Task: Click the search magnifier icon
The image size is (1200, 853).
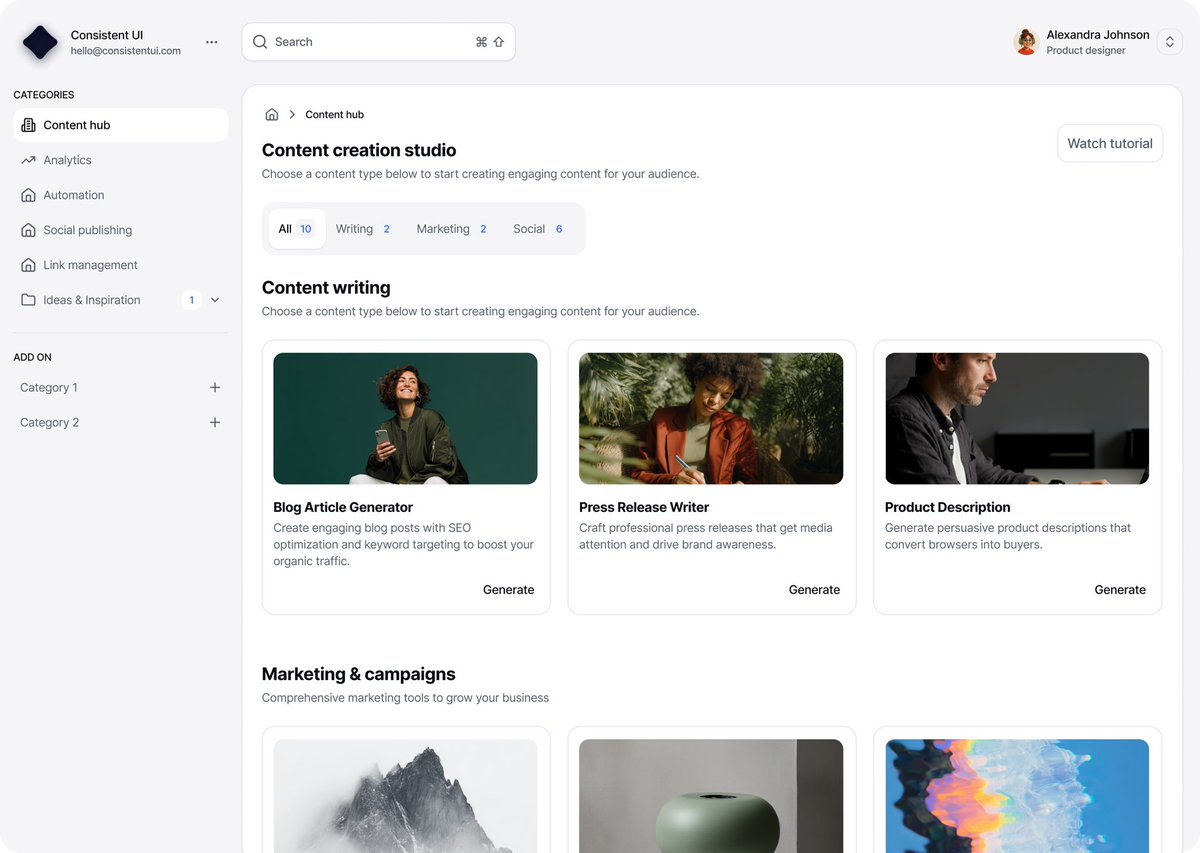Action: (x=260, y=42)
